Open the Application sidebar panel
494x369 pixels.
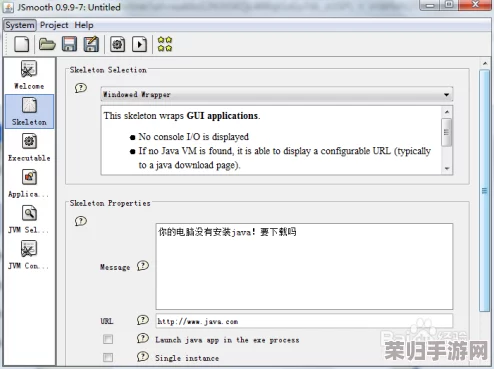coord(29,183)
